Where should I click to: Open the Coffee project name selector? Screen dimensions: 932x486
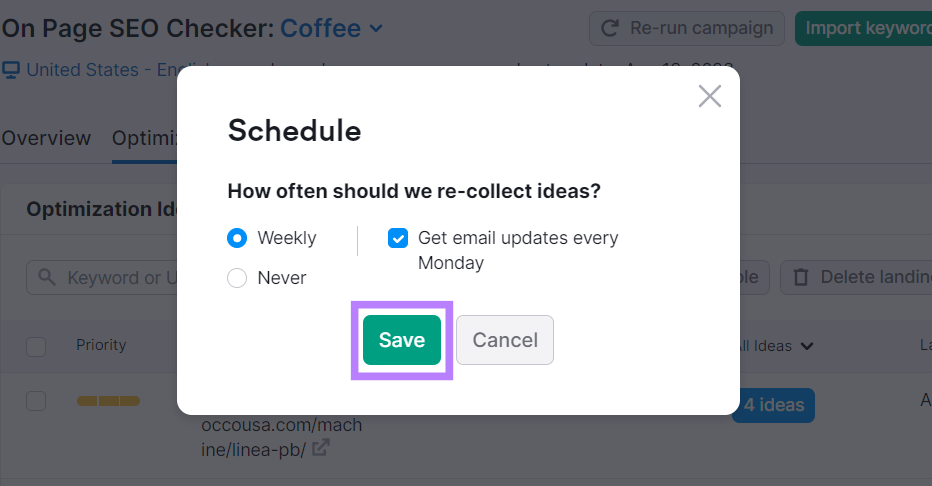pyautogui.click(x=320, y=28)
